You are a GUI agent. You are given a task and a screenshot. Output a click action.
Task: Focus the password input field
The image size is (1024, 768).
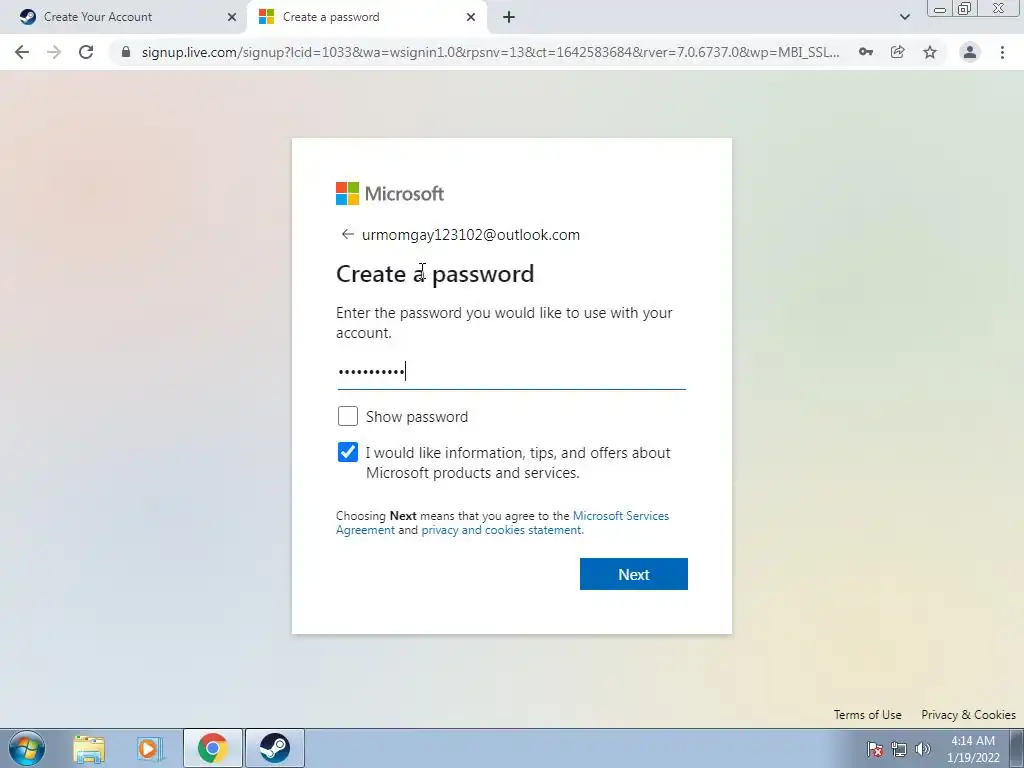tap(511, 372)
